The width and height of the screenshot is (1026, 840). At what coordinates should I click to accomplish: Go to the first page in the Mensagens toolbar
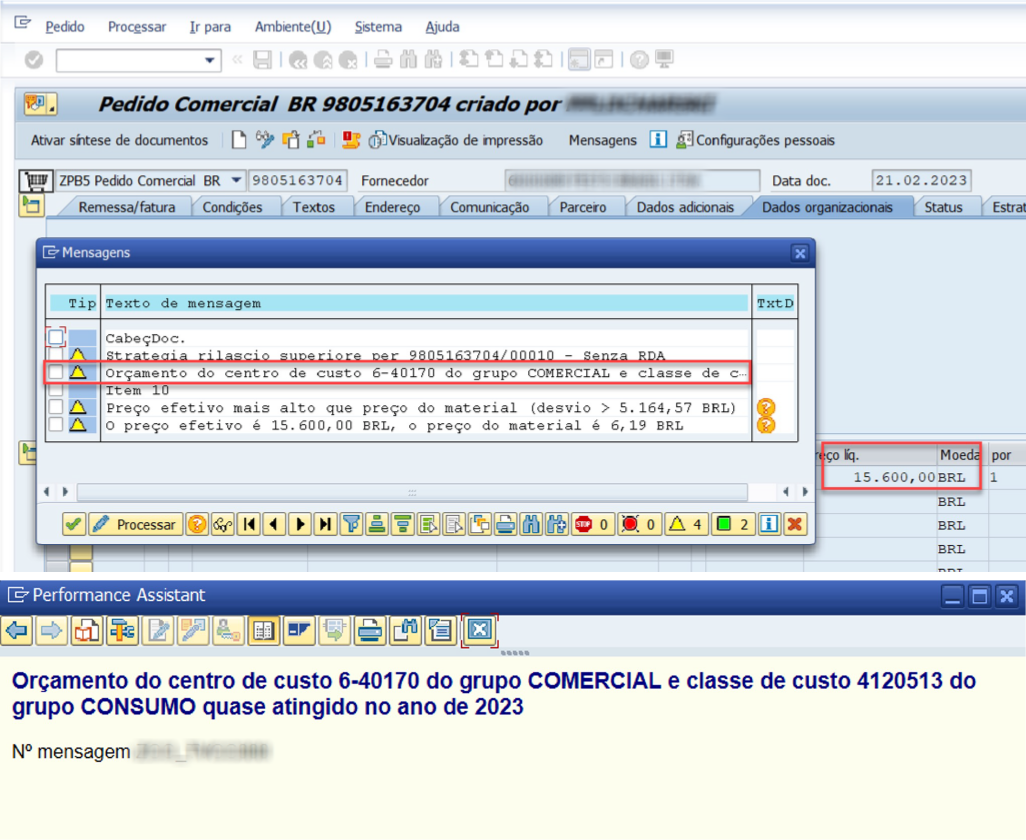point(249,524)
